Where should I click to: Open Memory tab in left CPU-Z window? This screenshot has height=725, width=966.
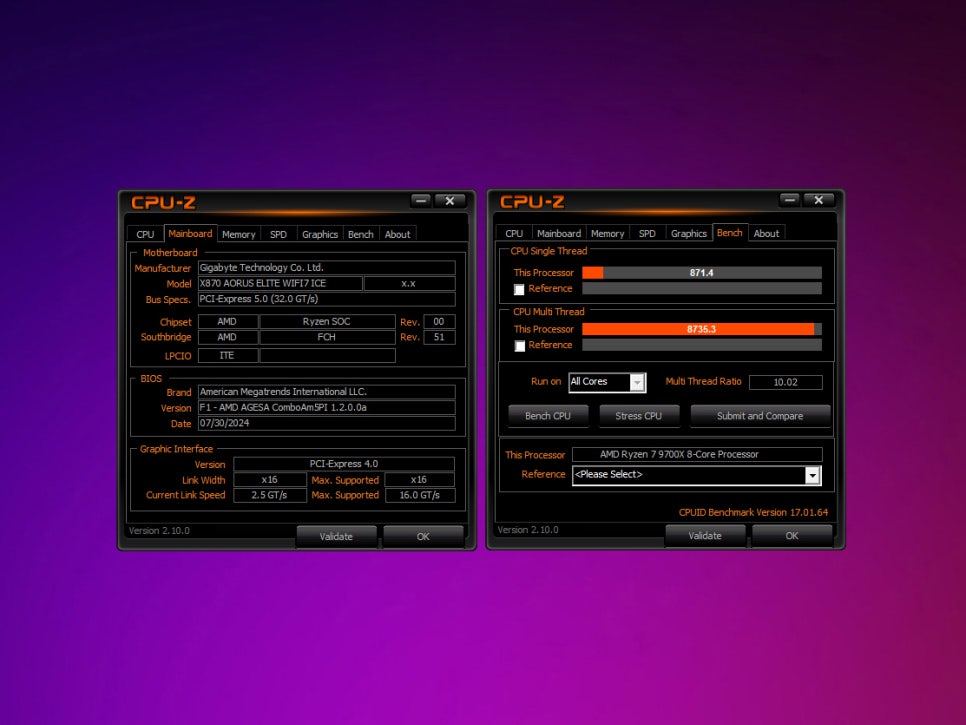(x=238, y=234)
